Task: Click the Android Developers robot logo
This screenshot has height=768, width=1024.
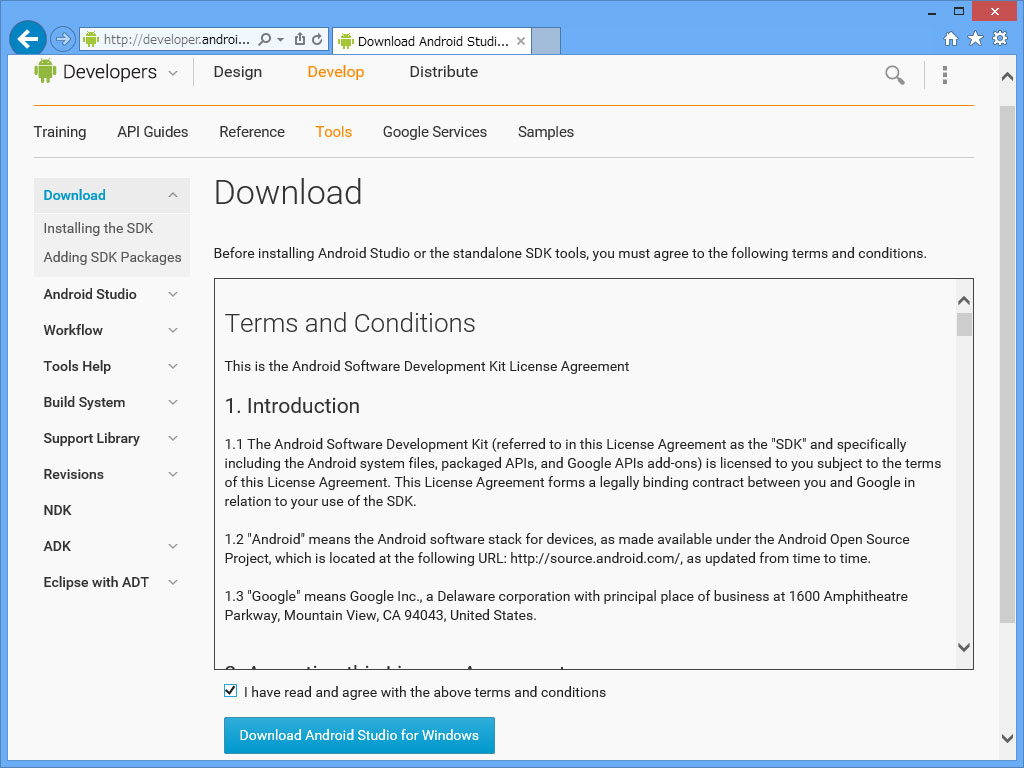Action: (45, 71)
